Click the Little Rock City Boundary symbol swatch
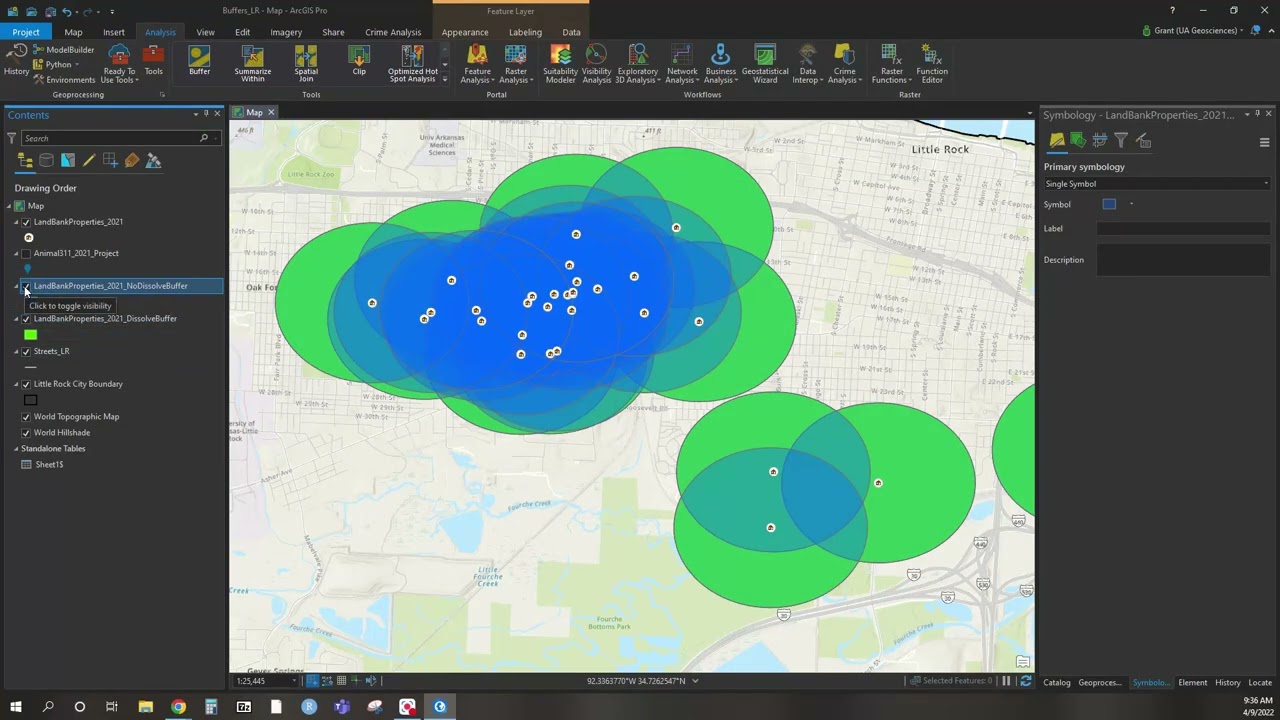Image resolution: width=1280 pixels, height=720 pixels. pyautogui.click(x=31, y=400)
